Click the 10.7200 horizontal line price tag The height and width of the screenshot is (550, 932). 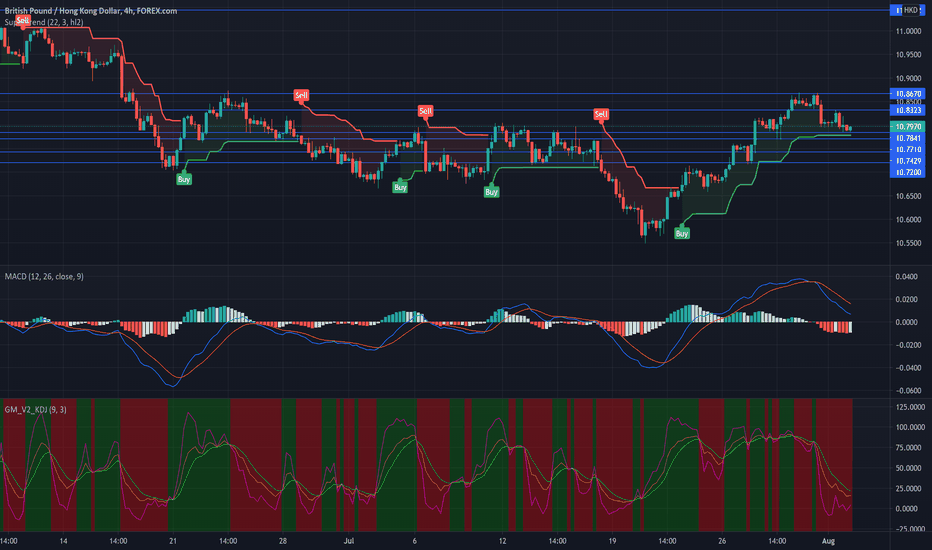[x=908, y=172]
